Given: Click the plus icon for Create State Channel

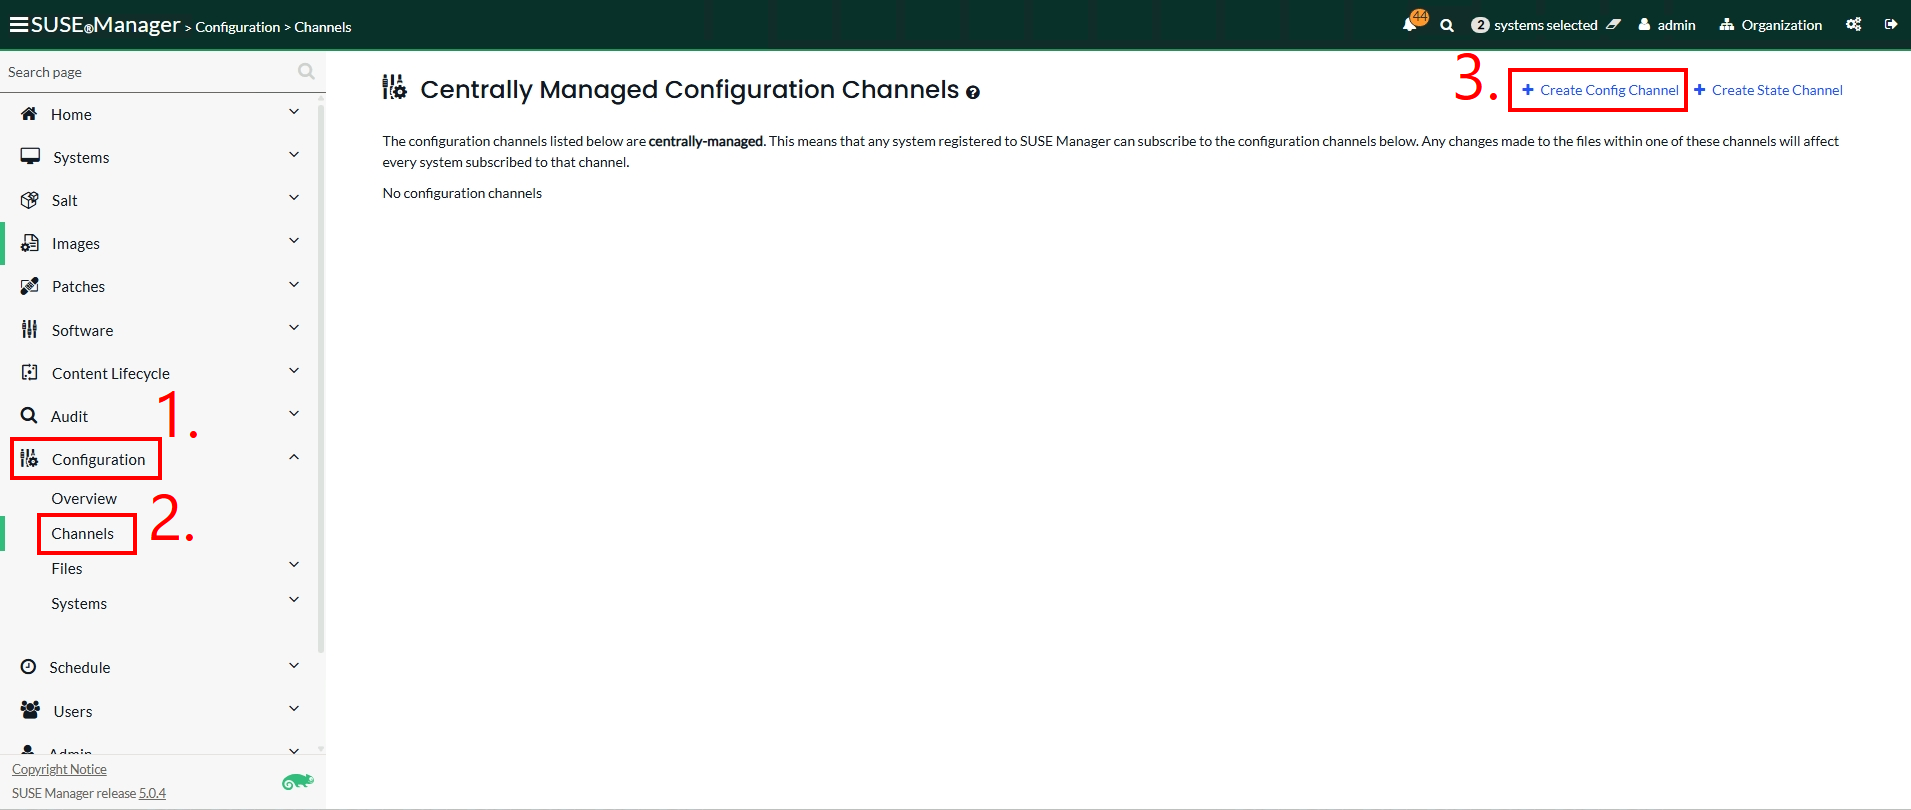Looking at the screenshot, I should tap(1700, 90).
